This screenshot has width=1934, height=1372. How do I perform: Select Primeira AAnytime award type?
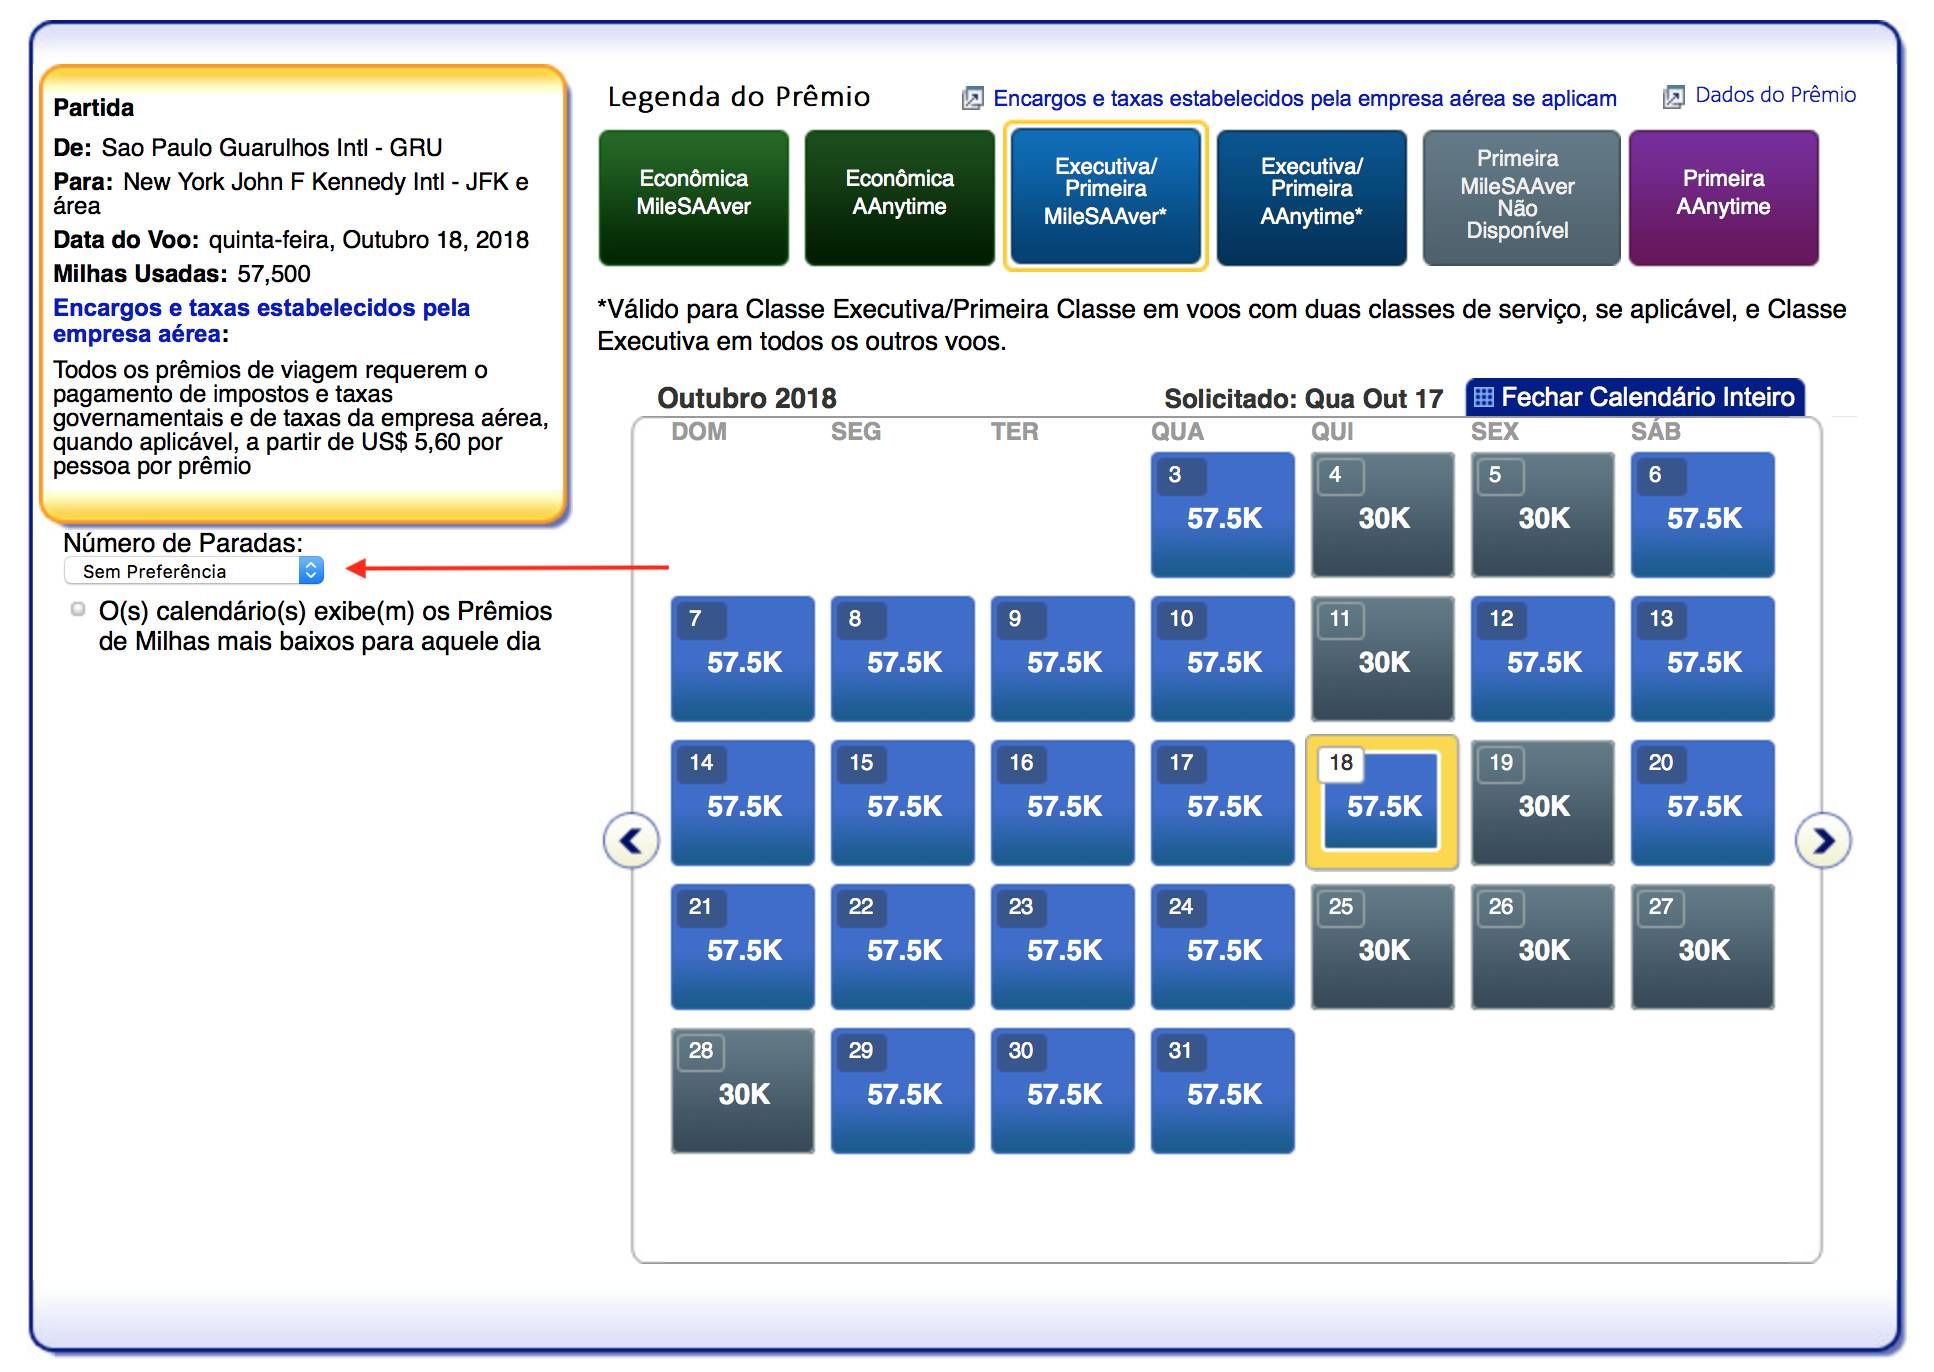pos(1724,197)
